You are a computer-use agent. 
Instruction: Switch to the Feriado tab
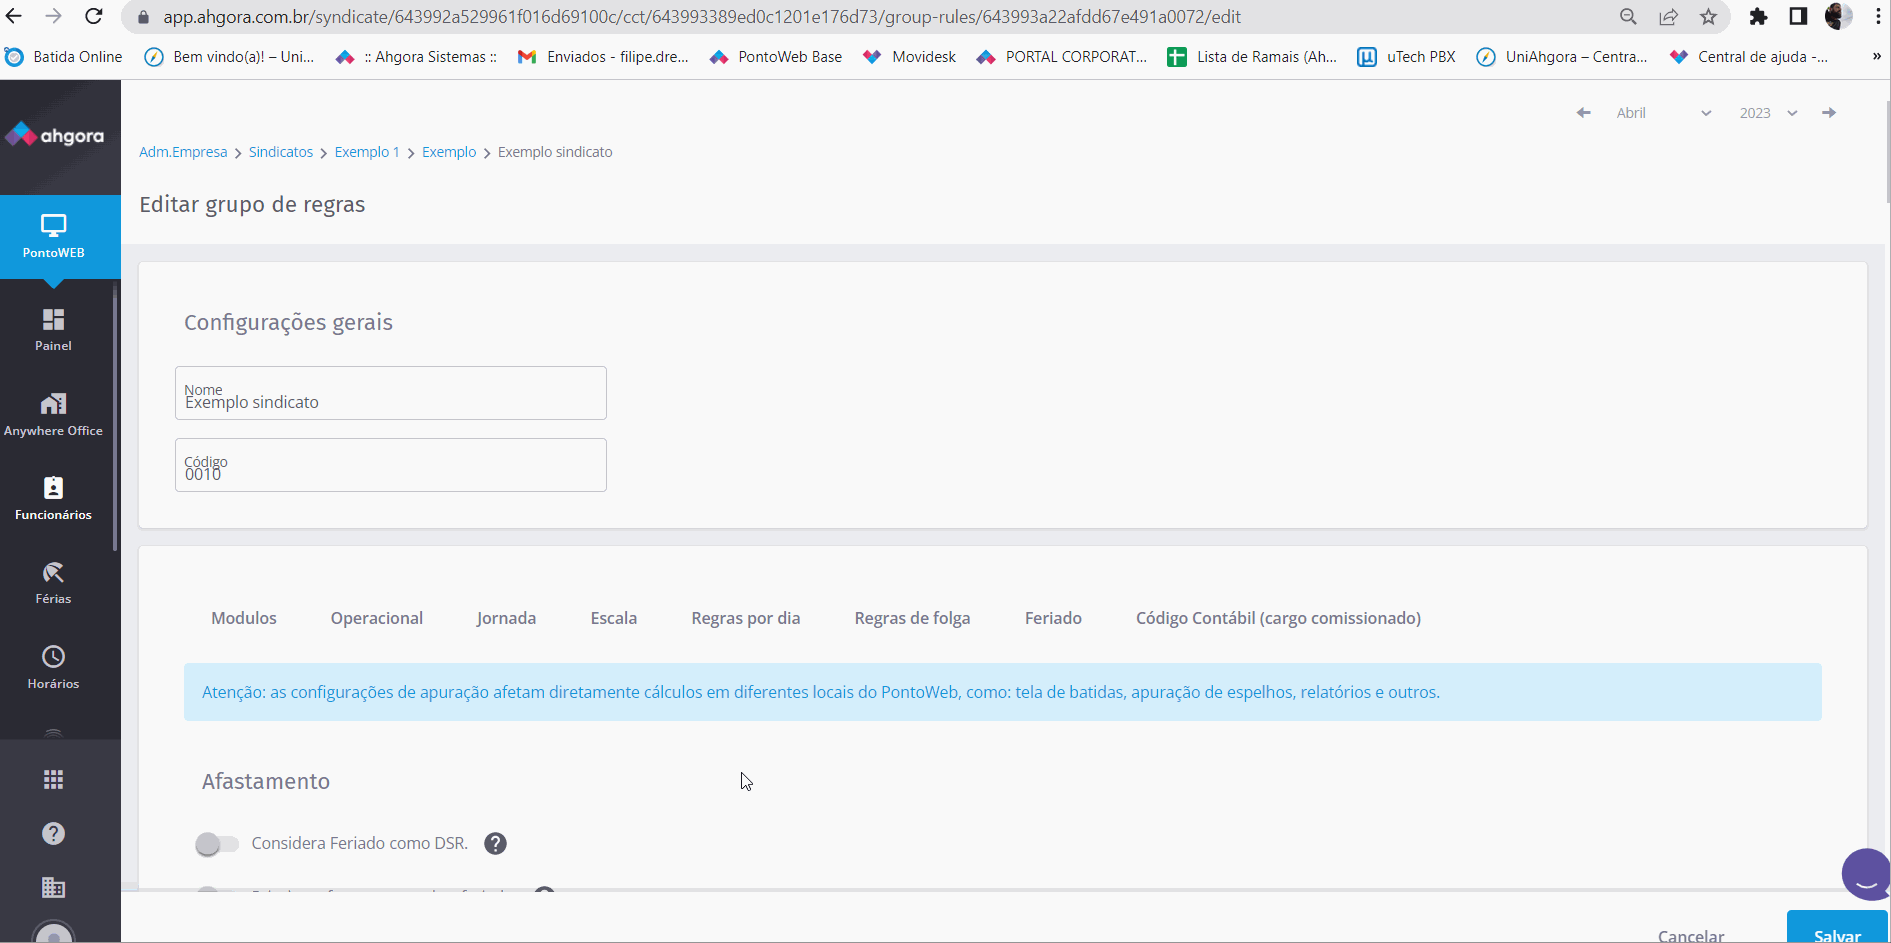[x=1053, y=618]
